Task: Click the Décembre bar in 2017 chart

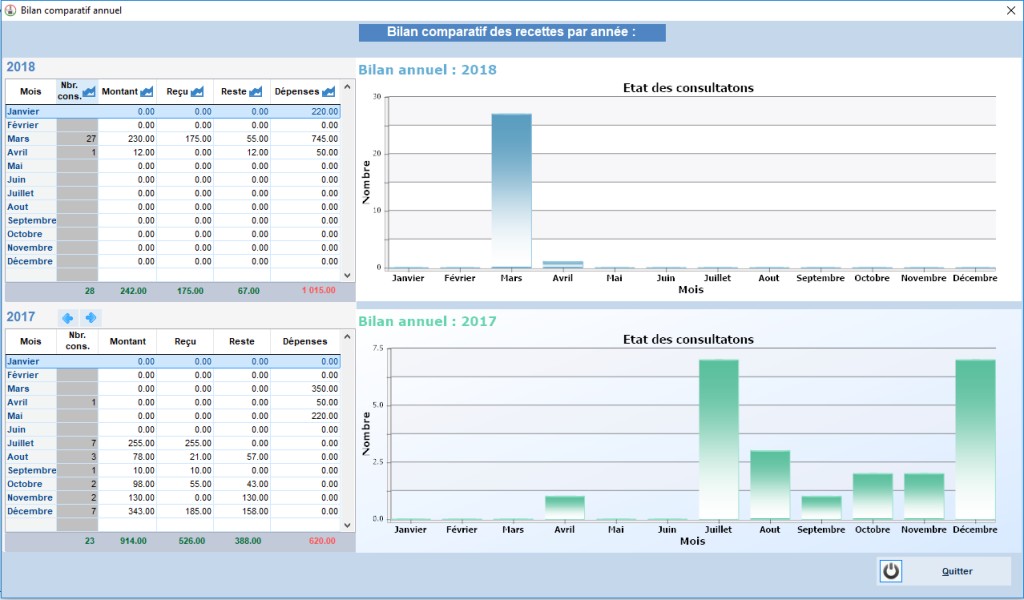Action: 975,438
